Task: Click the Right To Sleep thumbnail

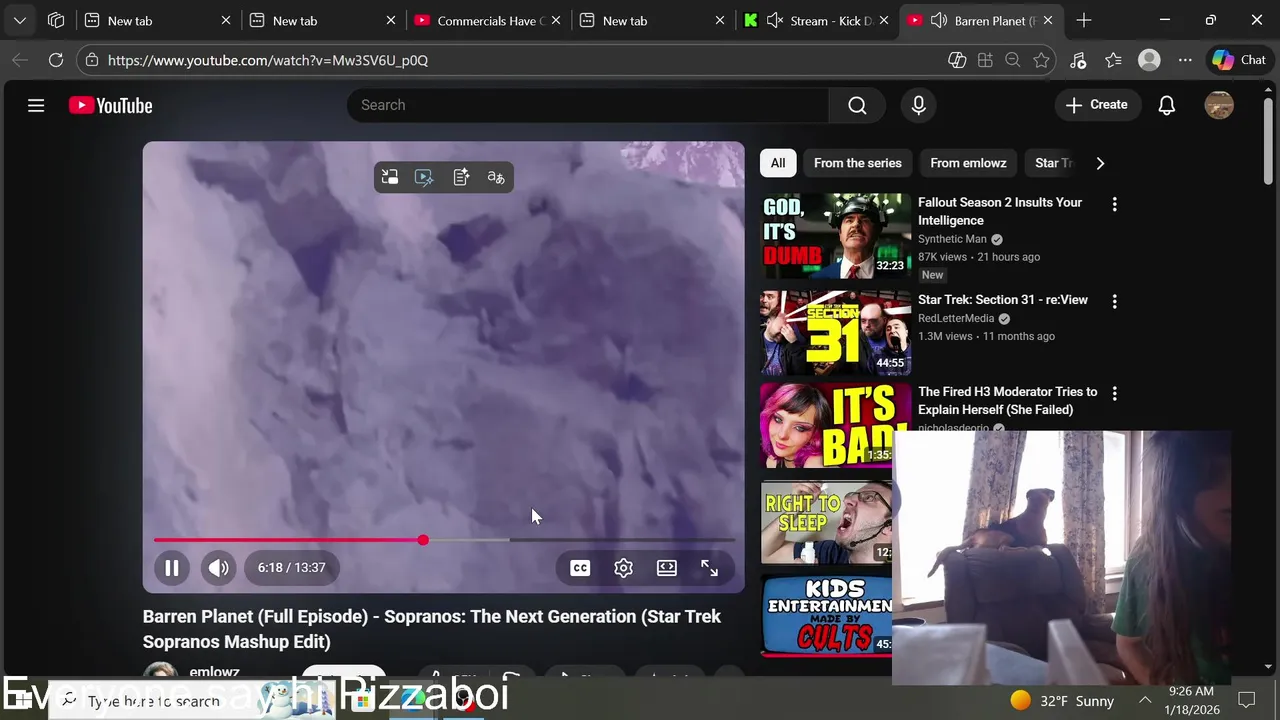Action: tap(826, 522)
